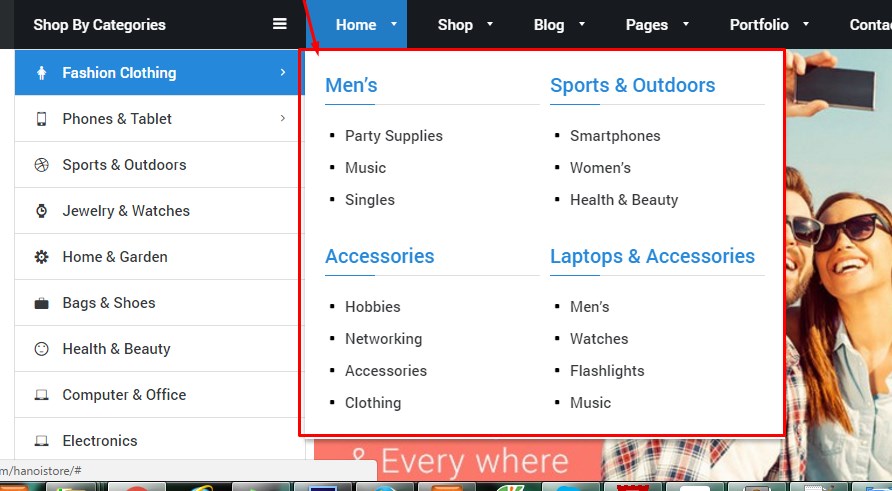Go to the Flashlights link
Viewport: 892px width, 491px height.
click(607, 371)
